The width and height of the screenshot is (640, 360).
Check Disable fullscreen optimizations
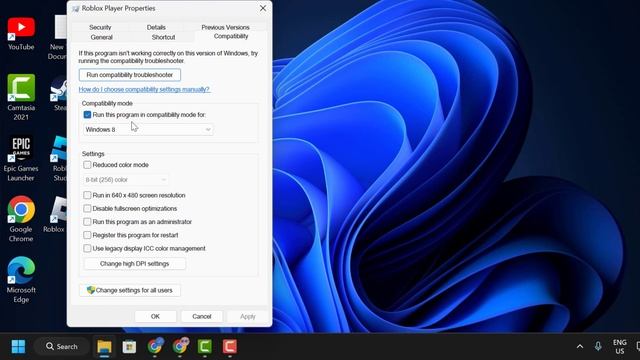click(87, 209)
